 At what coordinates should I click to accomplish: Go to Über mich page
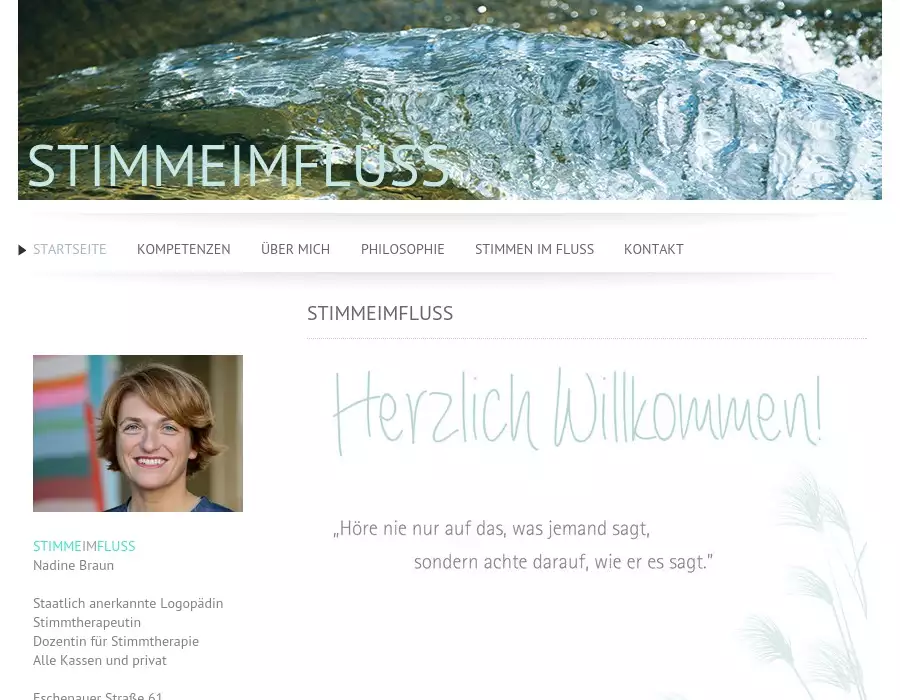[x=296, y=249]
